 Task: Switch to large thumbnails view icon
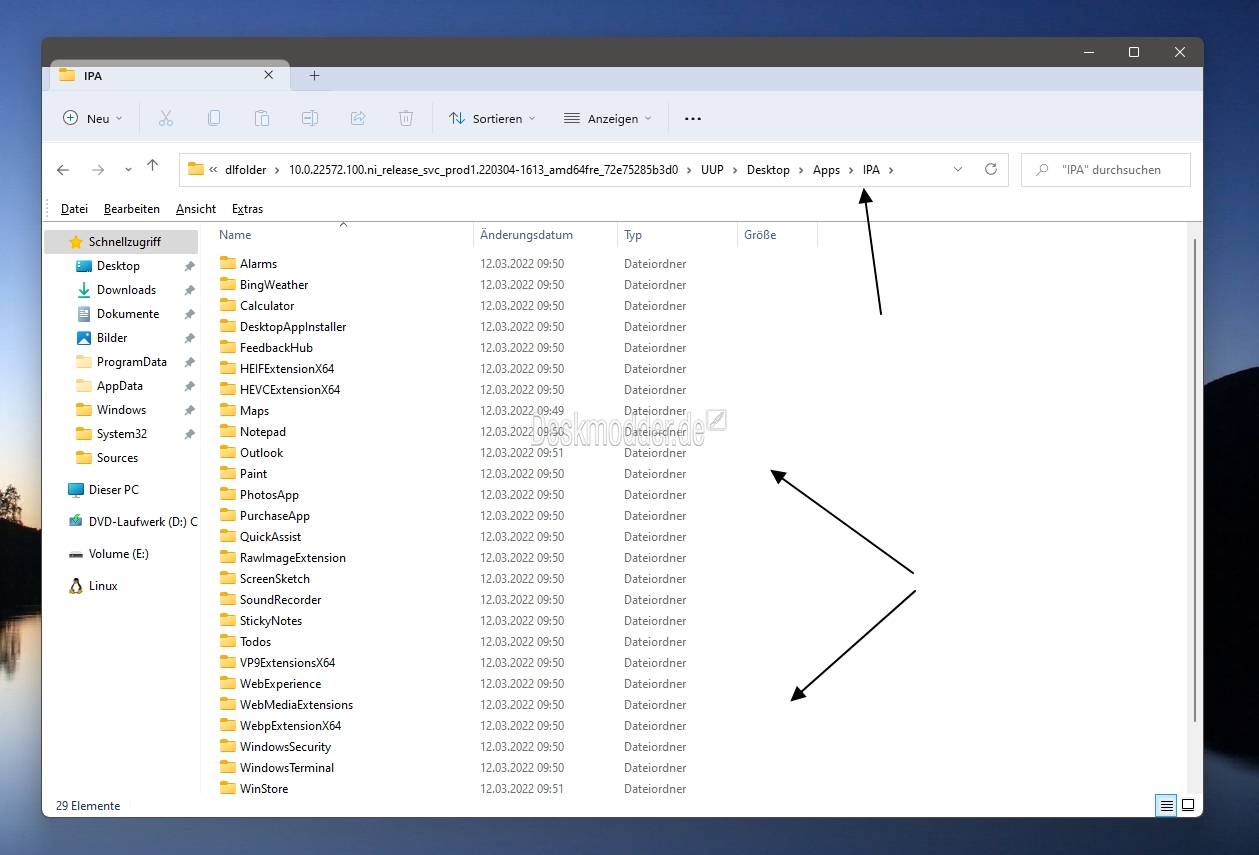[x=1188, y=805]
